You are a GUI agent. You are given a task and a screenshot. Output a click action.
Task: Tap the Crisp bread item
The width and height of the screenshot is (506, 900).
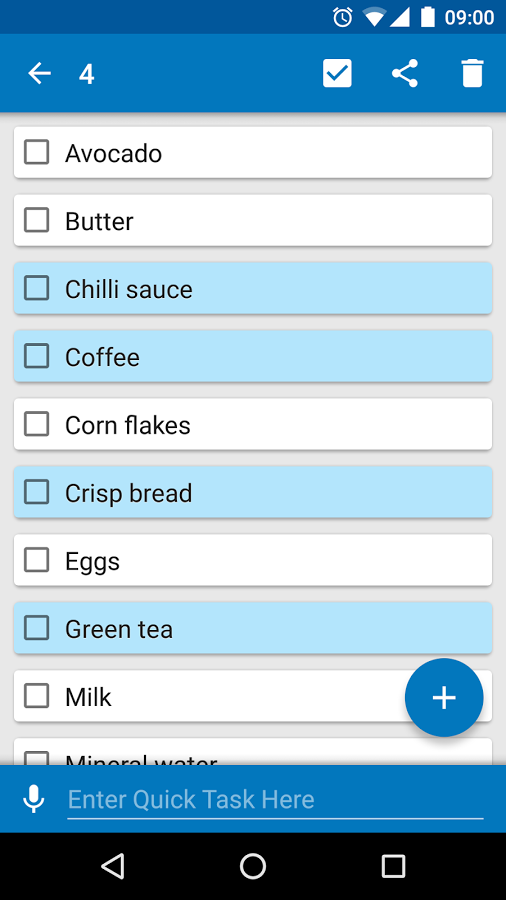(x=253, y=492)
